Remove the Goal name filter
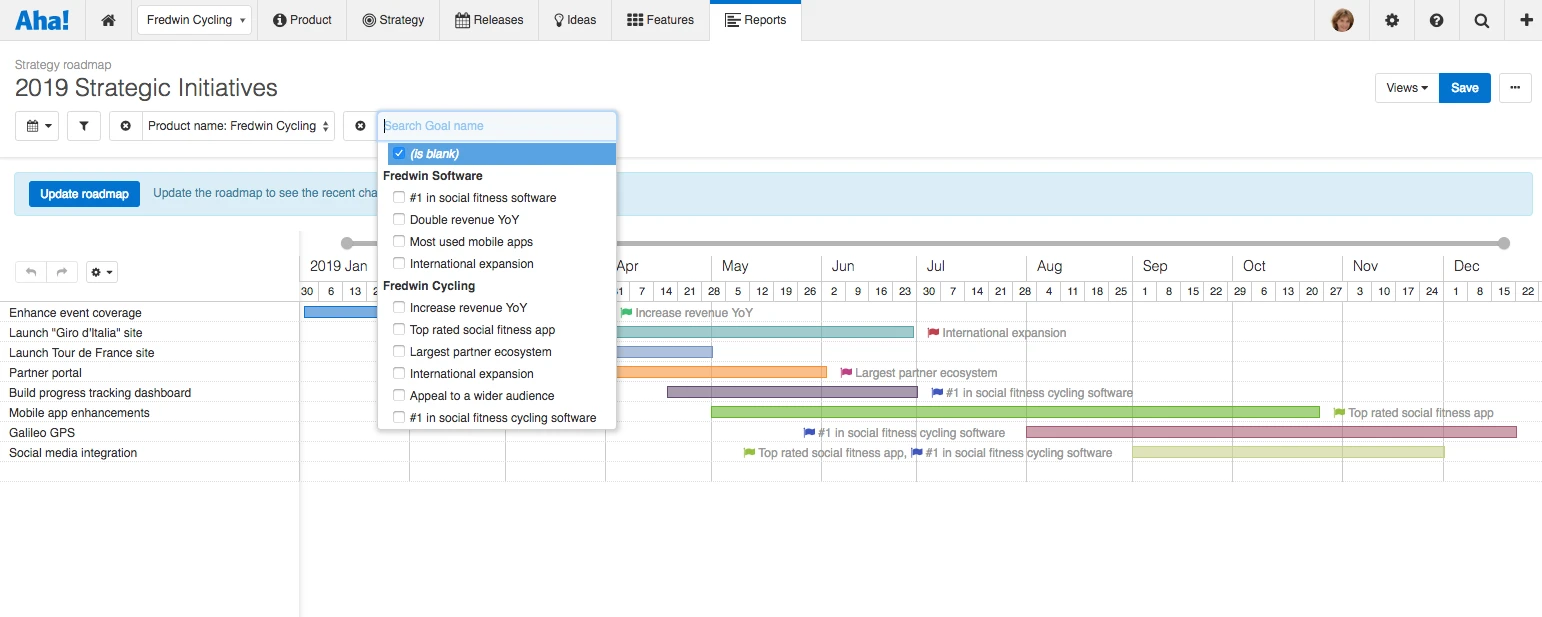Image resolution: width=1542 pixels, height=617 pixels. 360,126
